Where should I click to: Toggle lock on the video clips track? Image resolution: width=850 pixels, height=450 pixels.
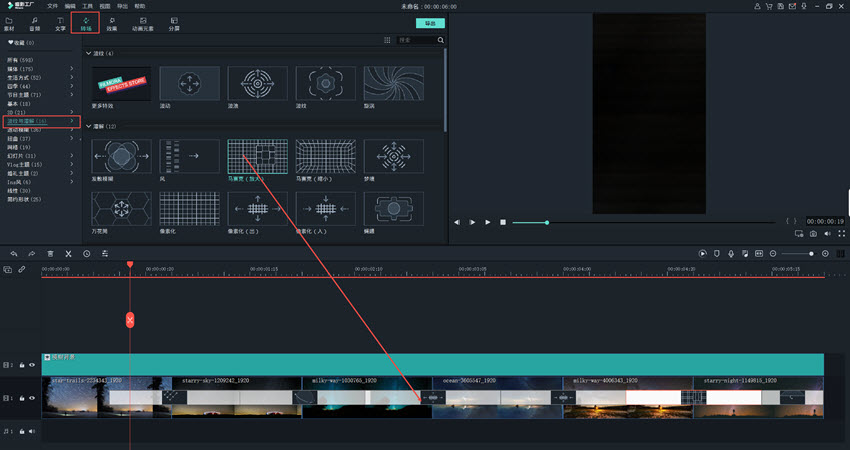(22, 398)
